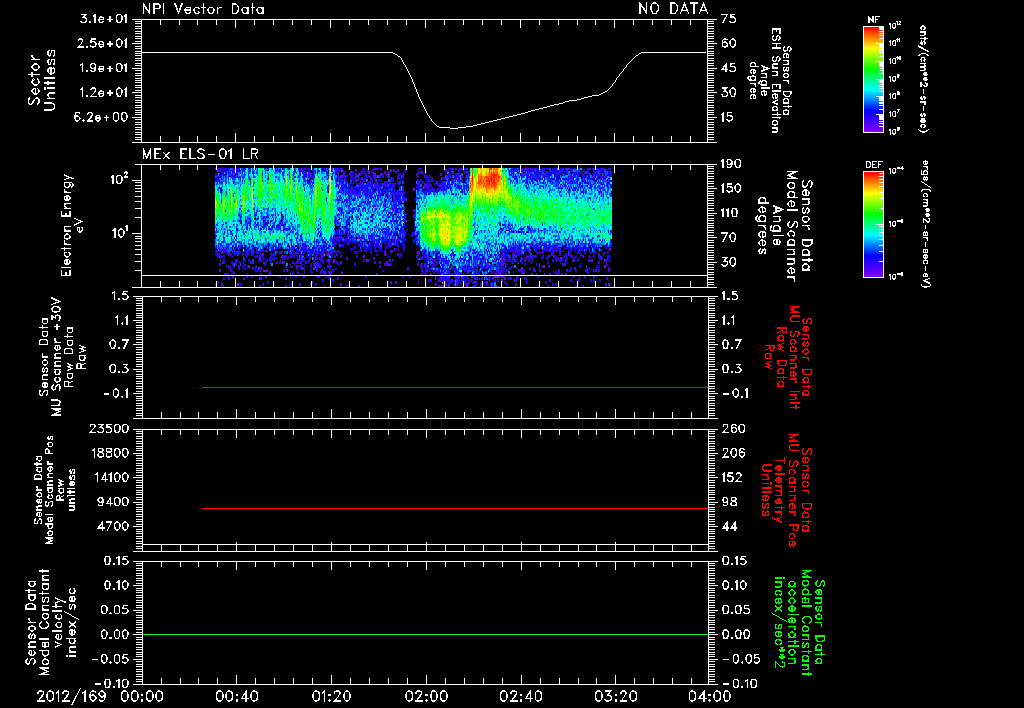The width and height of the screenshot is (1024, 708).
Task: Click the 110 scanner angle tick
Action: 732,213
